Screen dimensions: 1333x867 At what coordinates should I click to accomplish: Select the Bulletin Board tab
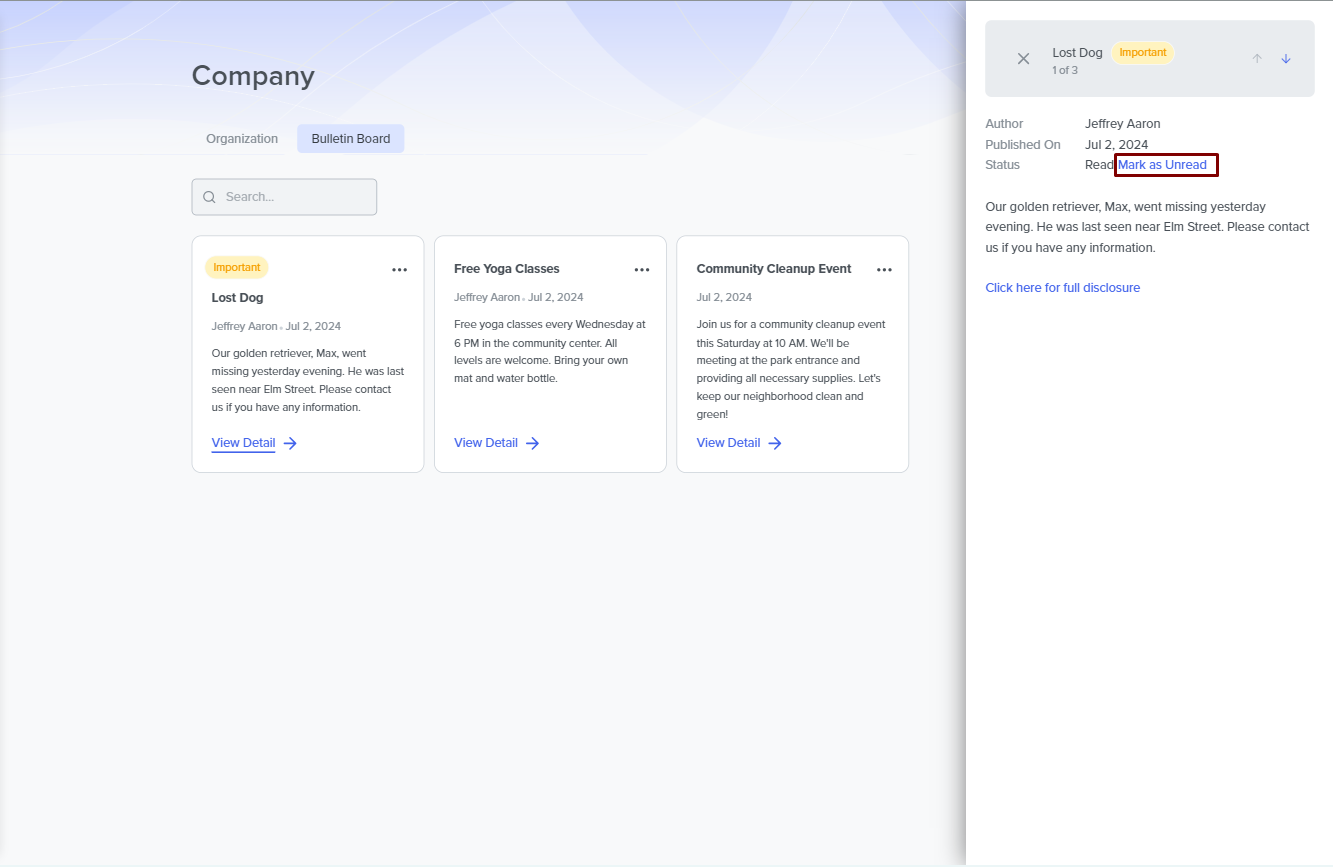pos(351,139)
